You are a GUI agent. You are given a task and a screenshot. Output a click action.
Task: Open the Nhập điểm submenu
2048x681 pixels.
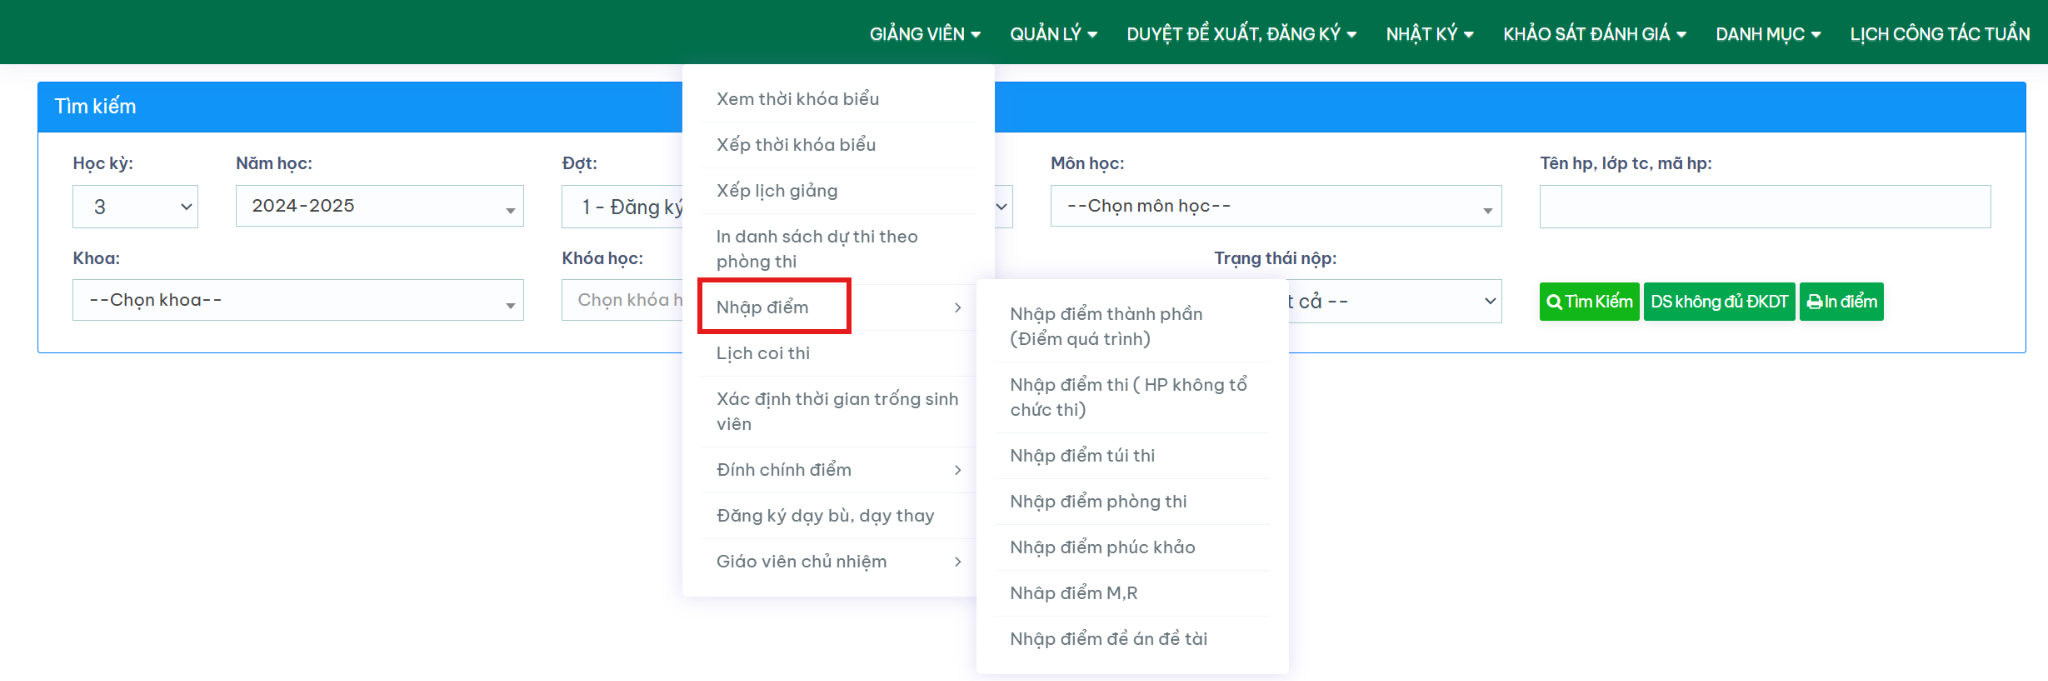838,307
